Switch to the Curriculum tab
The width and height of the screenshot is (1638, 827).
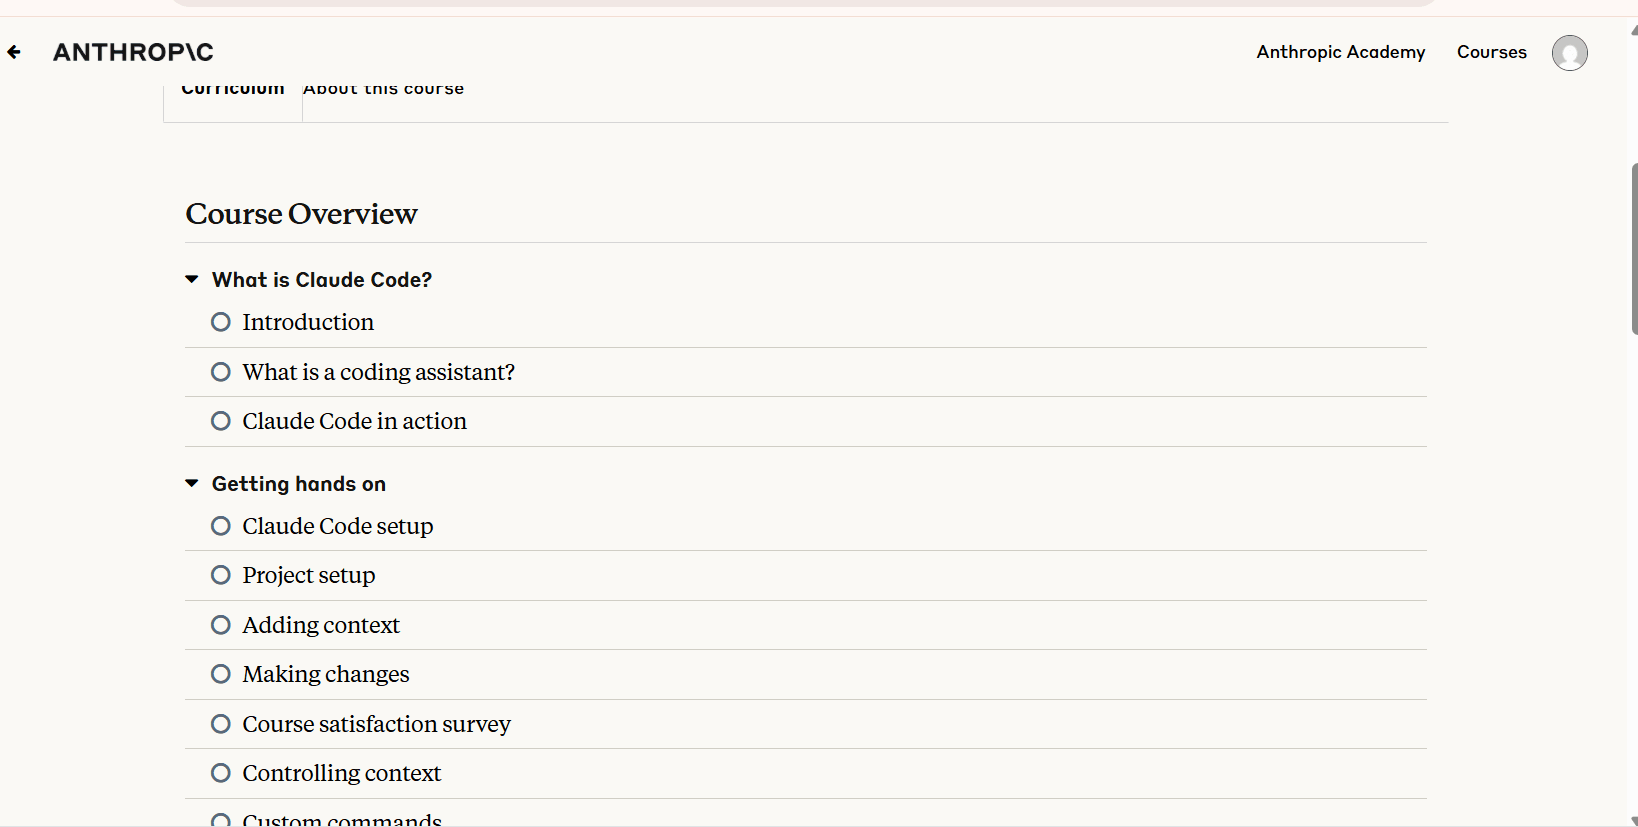(233, 89)
